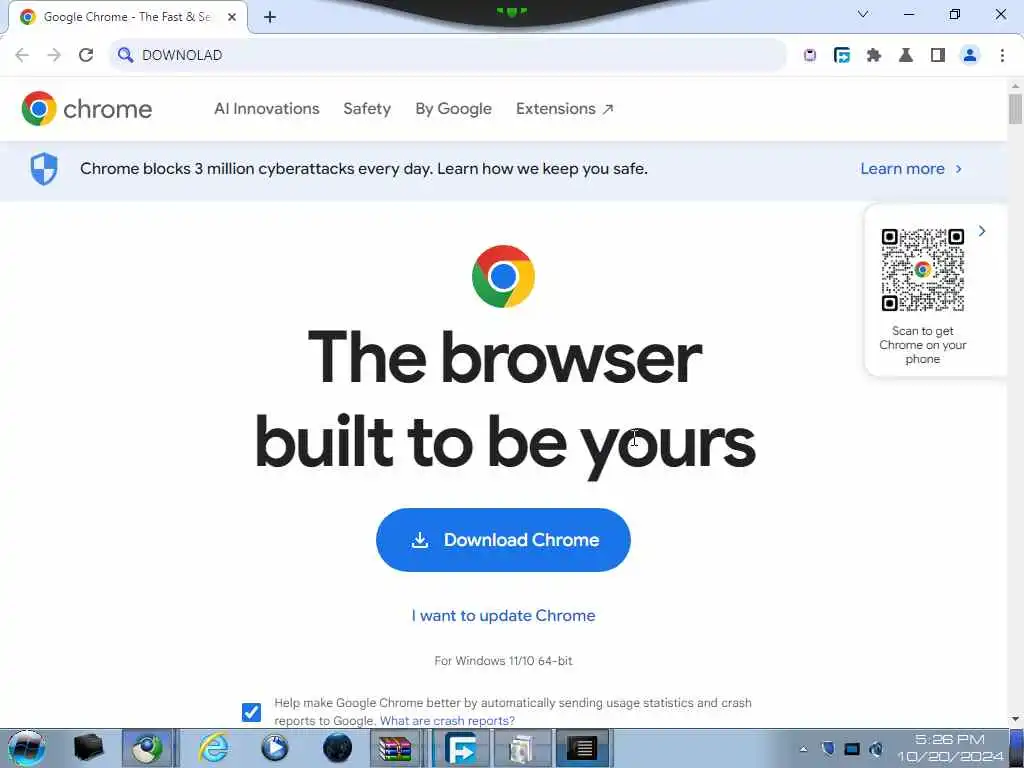Viewport: 1024px width, 768px height.
Task: Click I want to update Chrome link
Action: [x=503, y=616]
